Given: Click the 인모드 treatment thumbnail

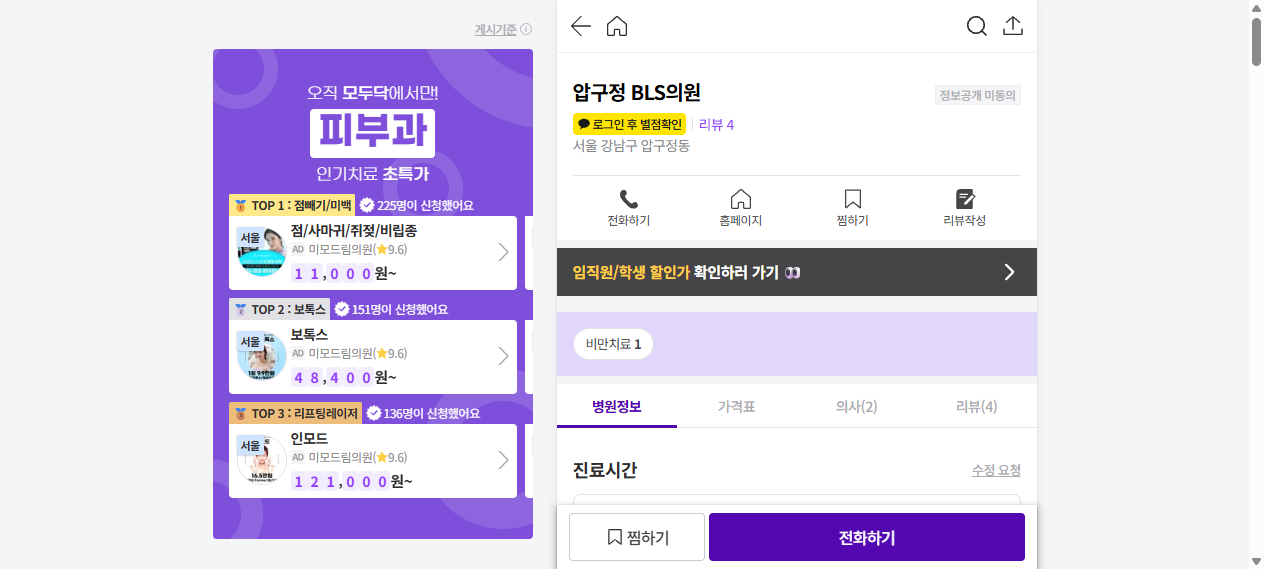Looking at the screenshot, I should tap(262, 461).
